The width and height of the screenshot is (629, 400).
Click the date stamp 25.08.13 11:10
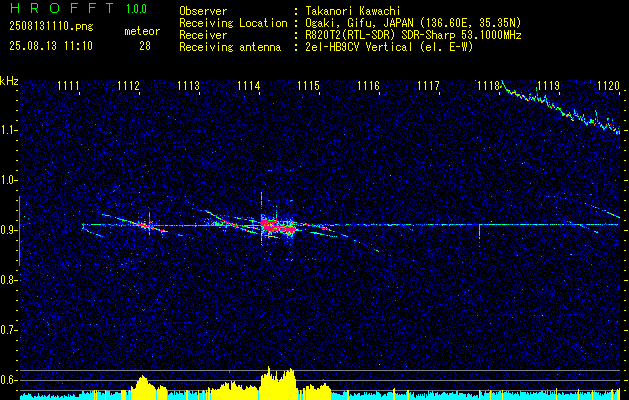tap(51, 46)
